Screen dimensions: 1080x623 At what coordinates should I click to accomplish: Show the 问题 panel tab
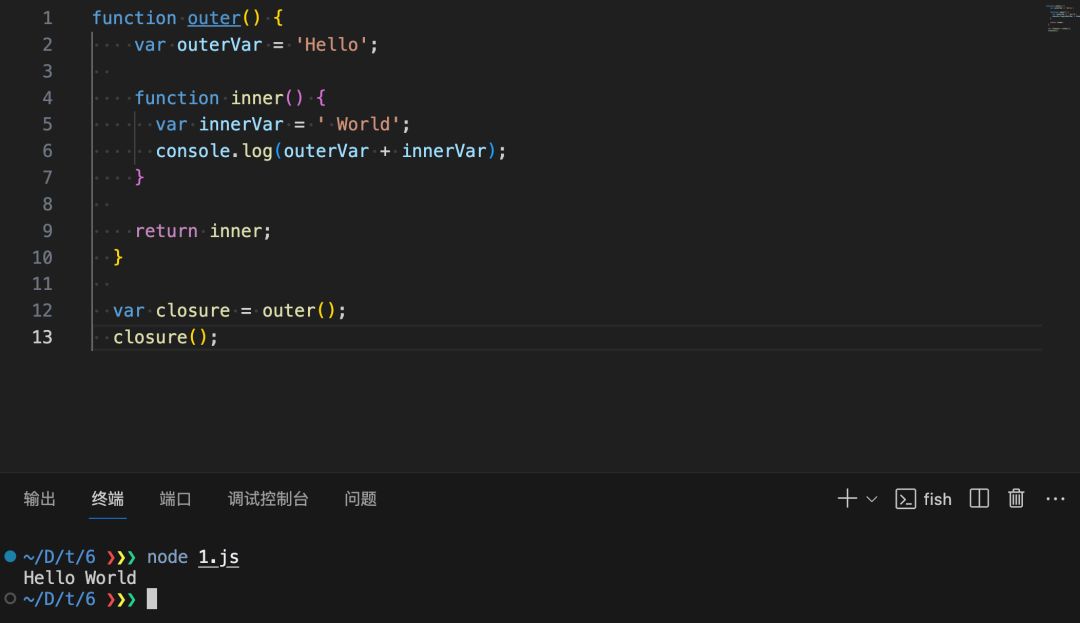click(360, 499)
